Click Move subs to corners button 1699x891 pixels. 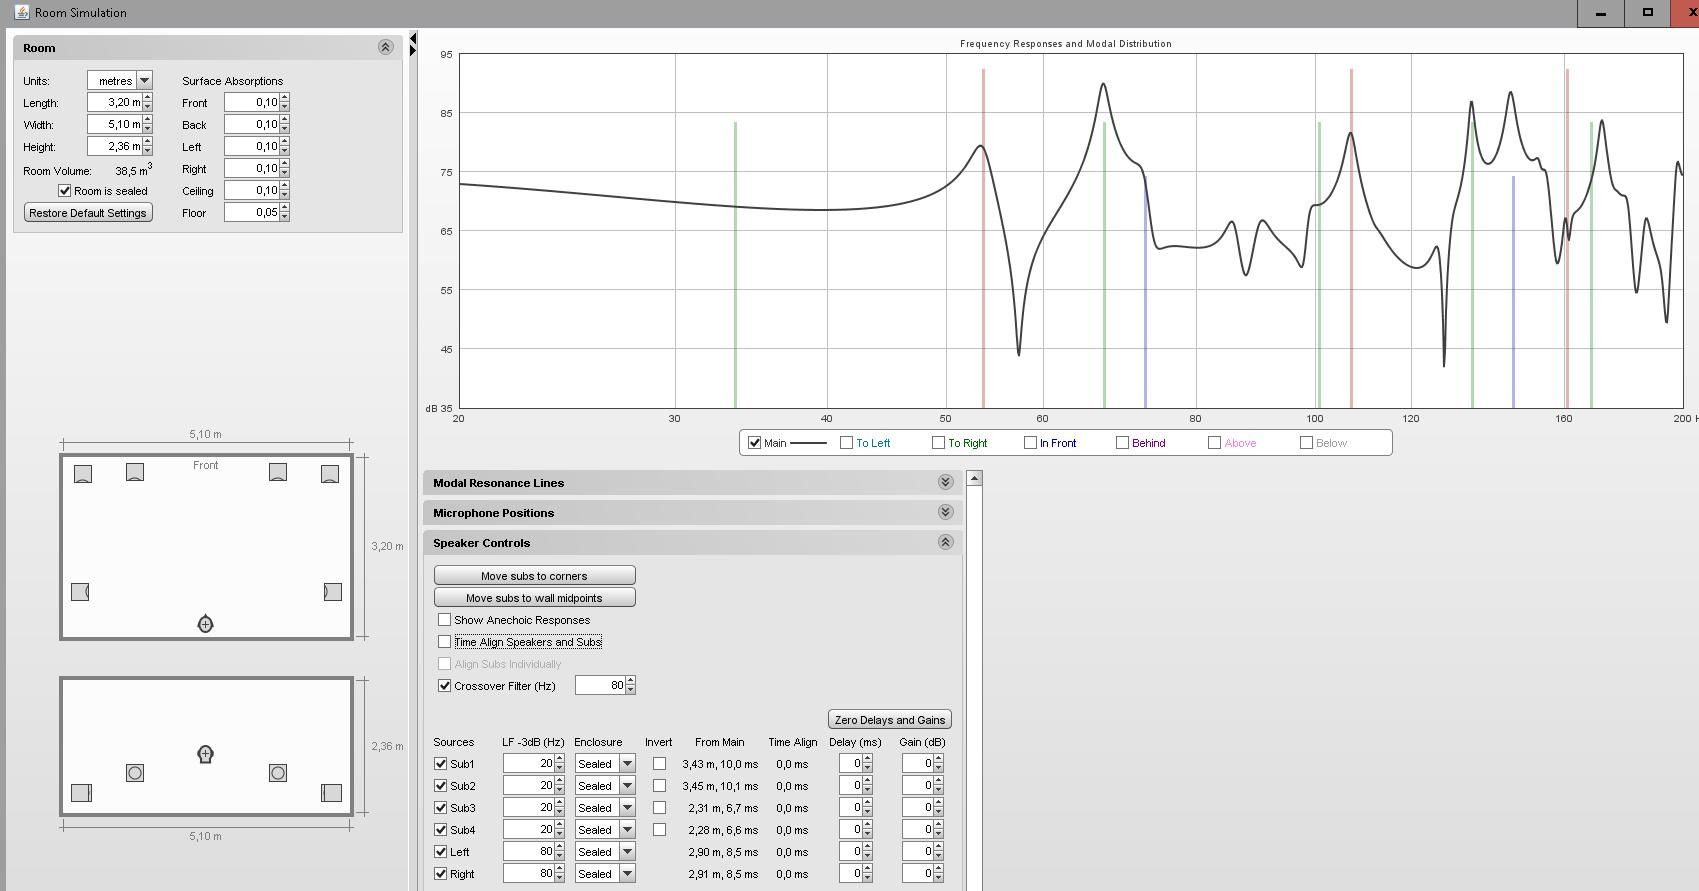534,576
